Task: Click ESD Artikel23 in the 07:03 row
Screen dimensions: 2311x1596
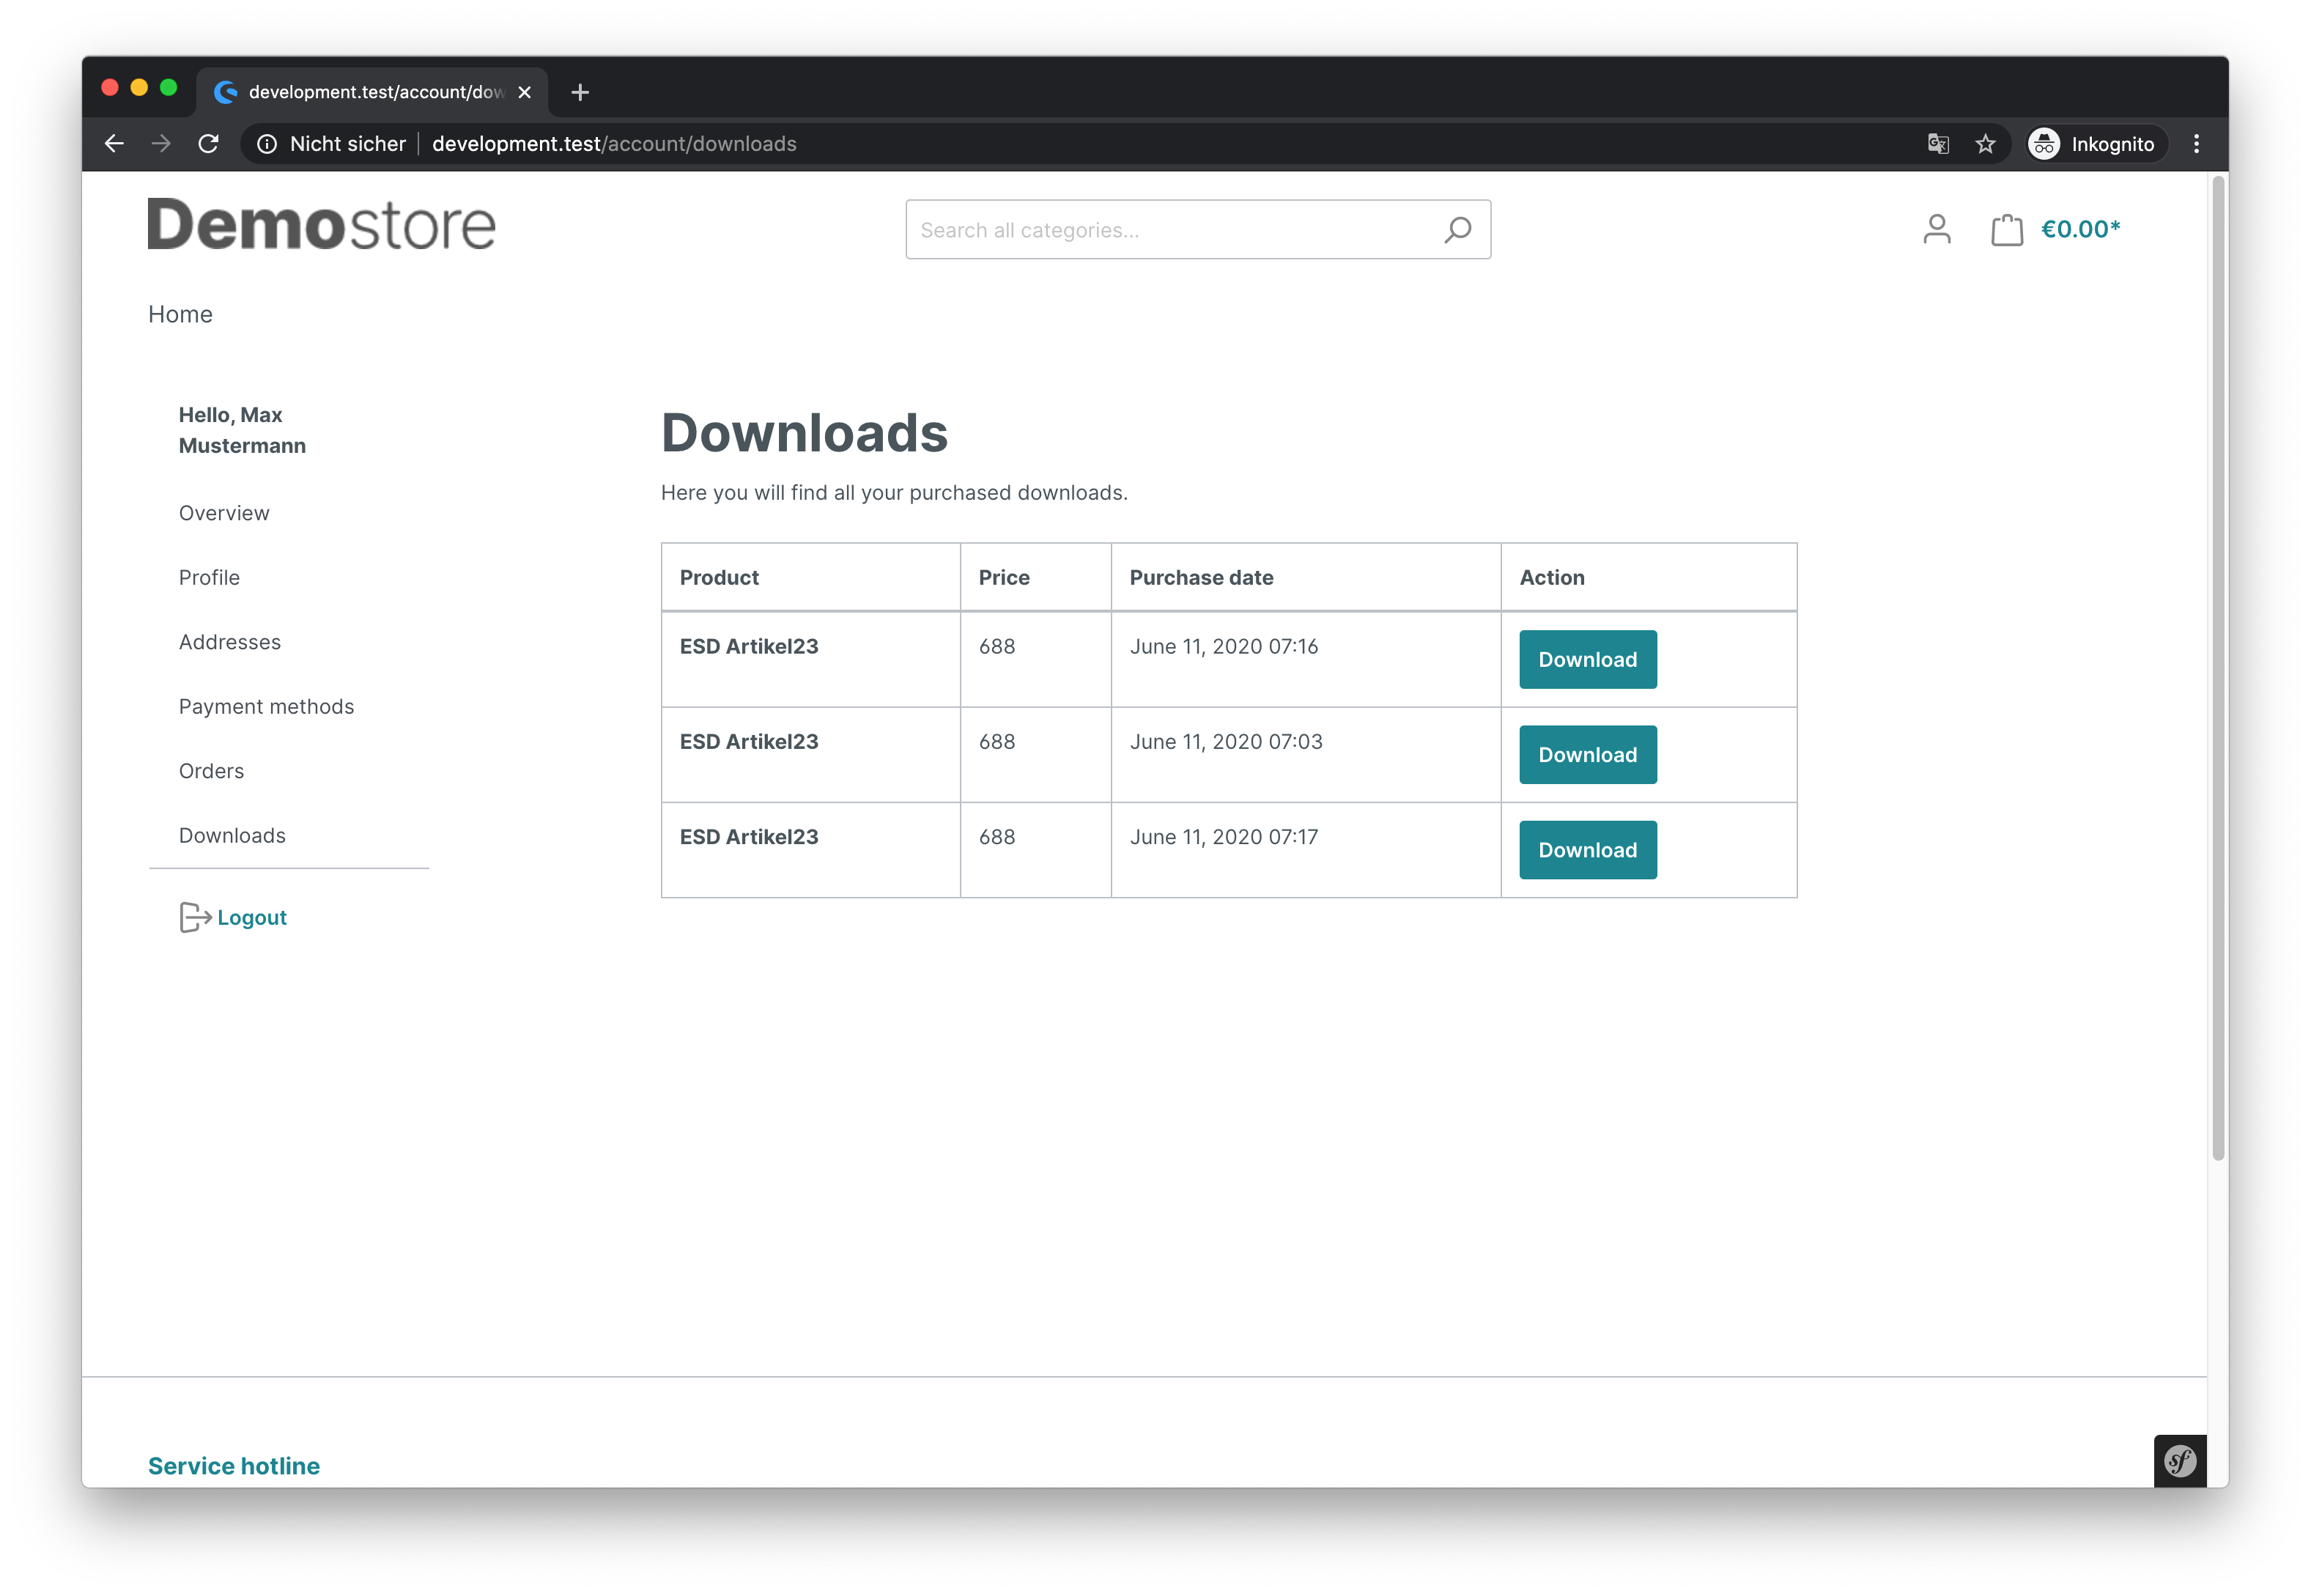Action: click(749, 741)
